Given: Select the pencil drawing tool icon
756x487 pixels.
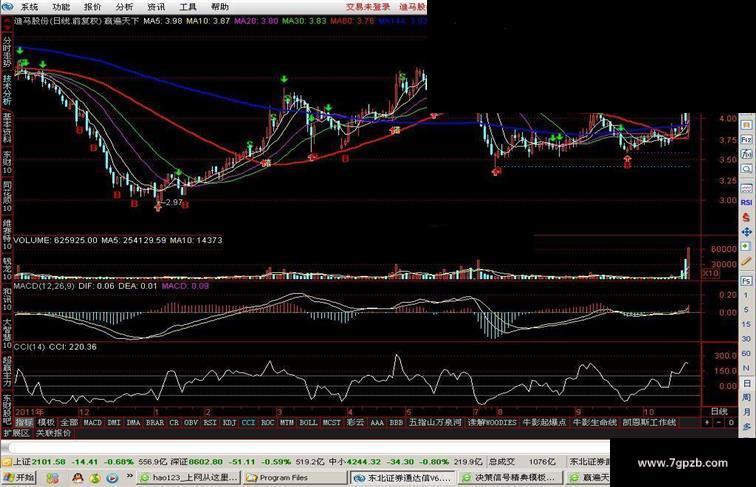Looking at the screenshot, I should (746, 261).
